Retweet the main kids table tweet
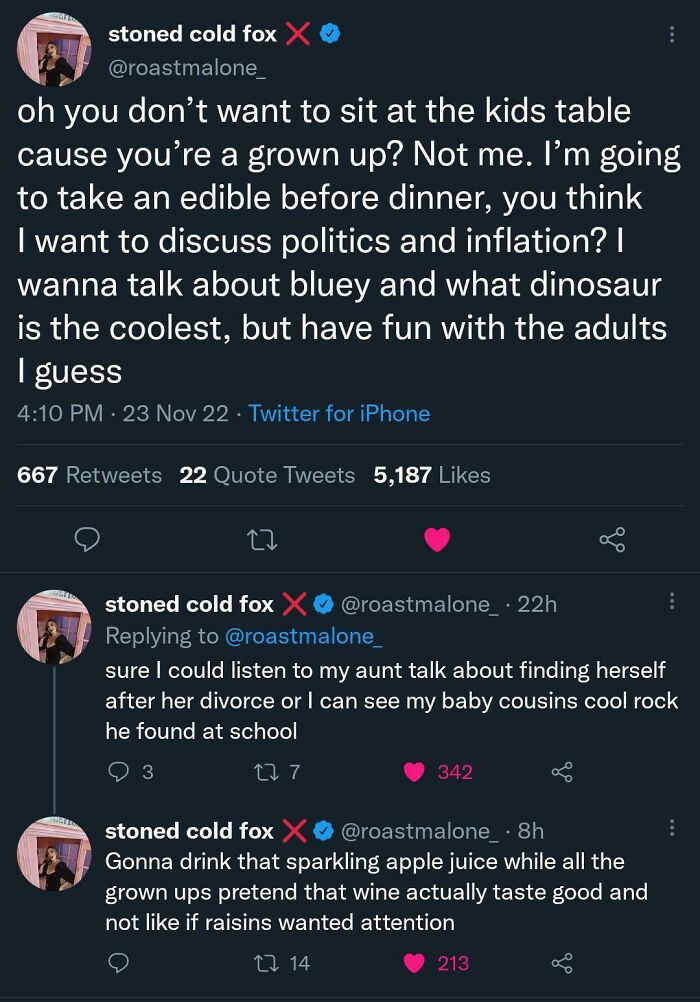Image resolution: width=700 pixels, height=1002 pixels. [x=263, y=541]
